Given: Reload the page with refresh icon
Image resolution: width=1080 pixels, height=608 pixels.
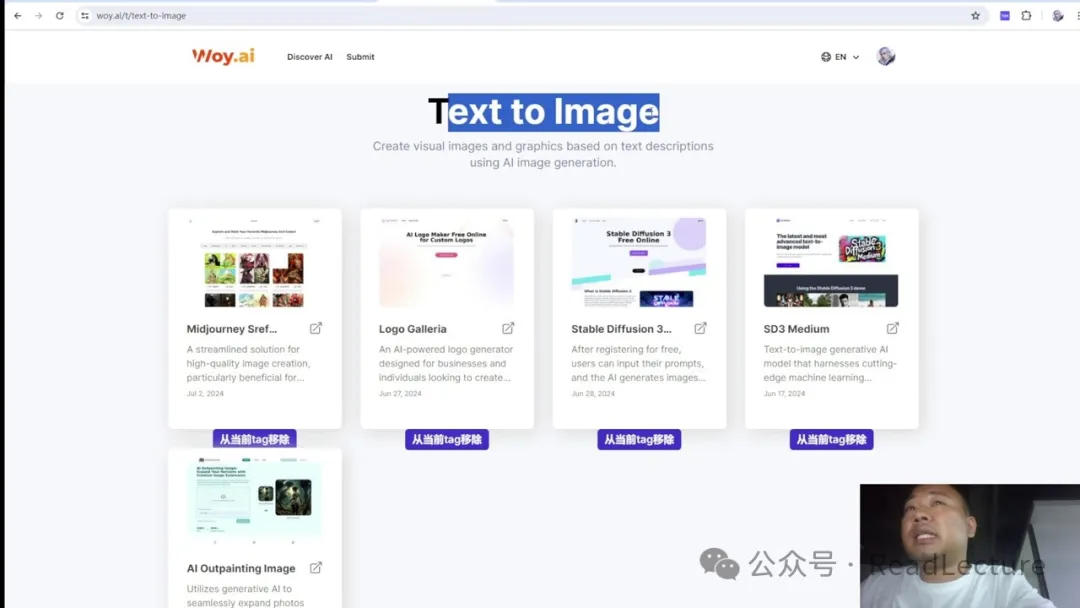Looking at the screenshot, I should tap(60, 15).
